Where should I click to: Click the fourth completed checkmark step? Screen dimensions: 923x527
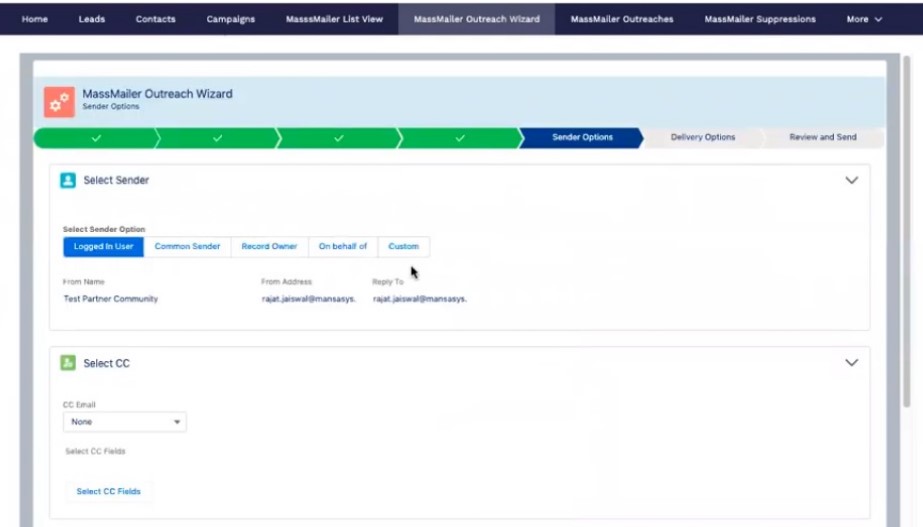[459, 138]
